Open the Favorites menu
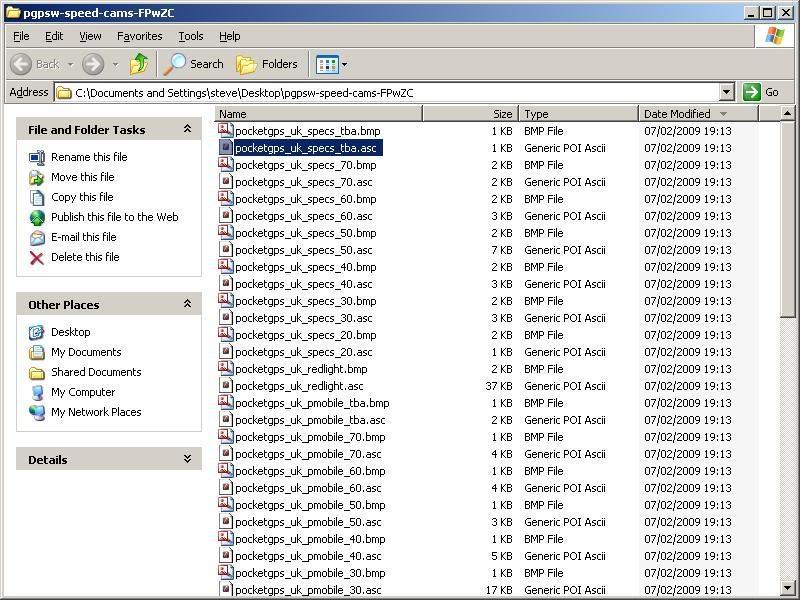 [x=139, y=36]
